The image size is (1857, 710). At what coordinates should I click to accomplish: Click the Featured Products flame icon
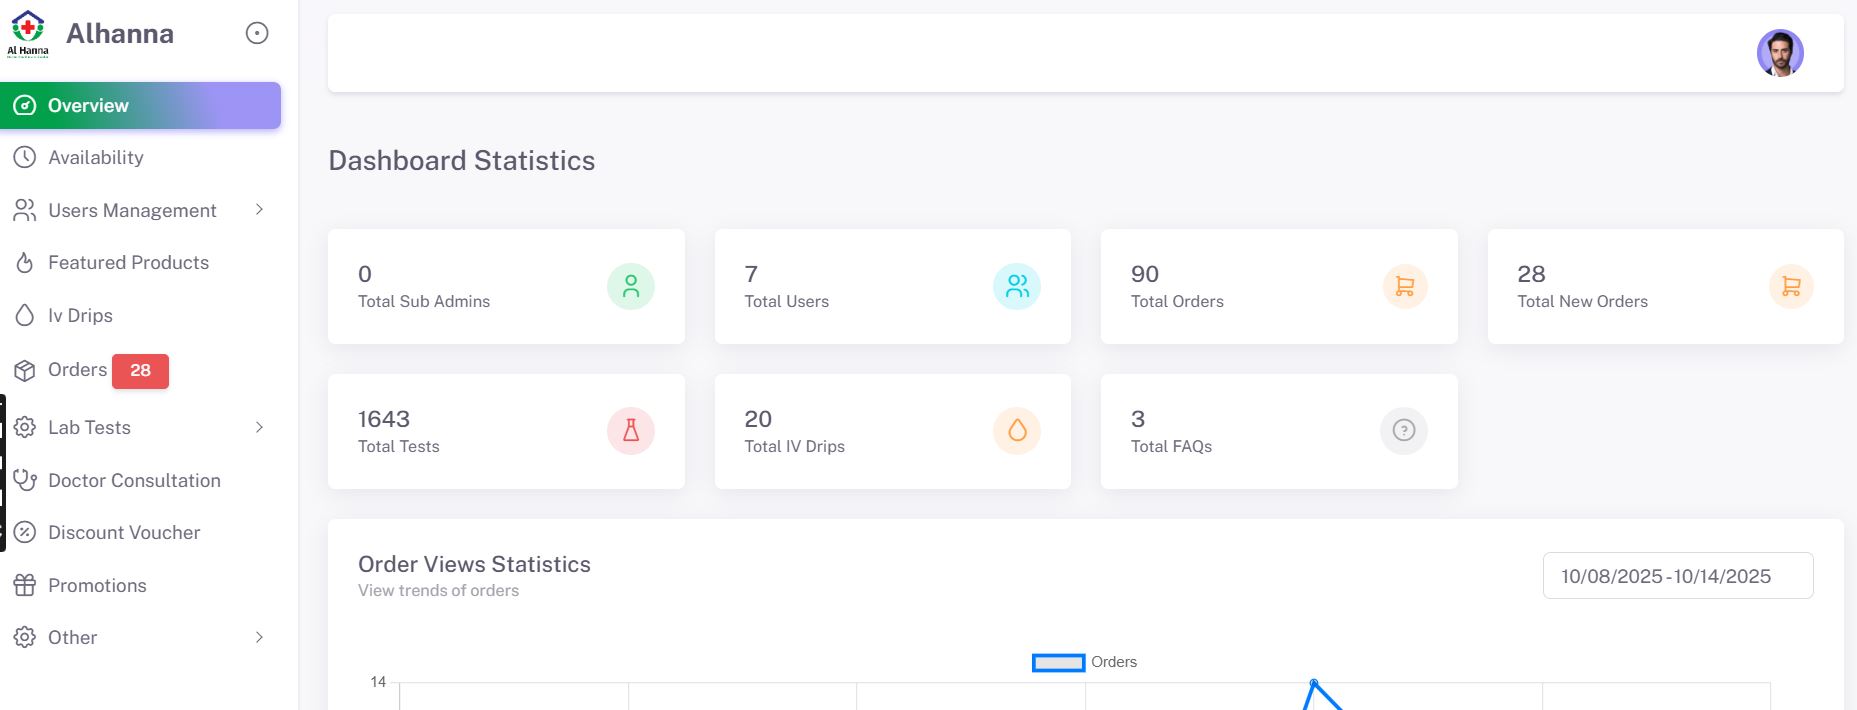pos(25,263)
